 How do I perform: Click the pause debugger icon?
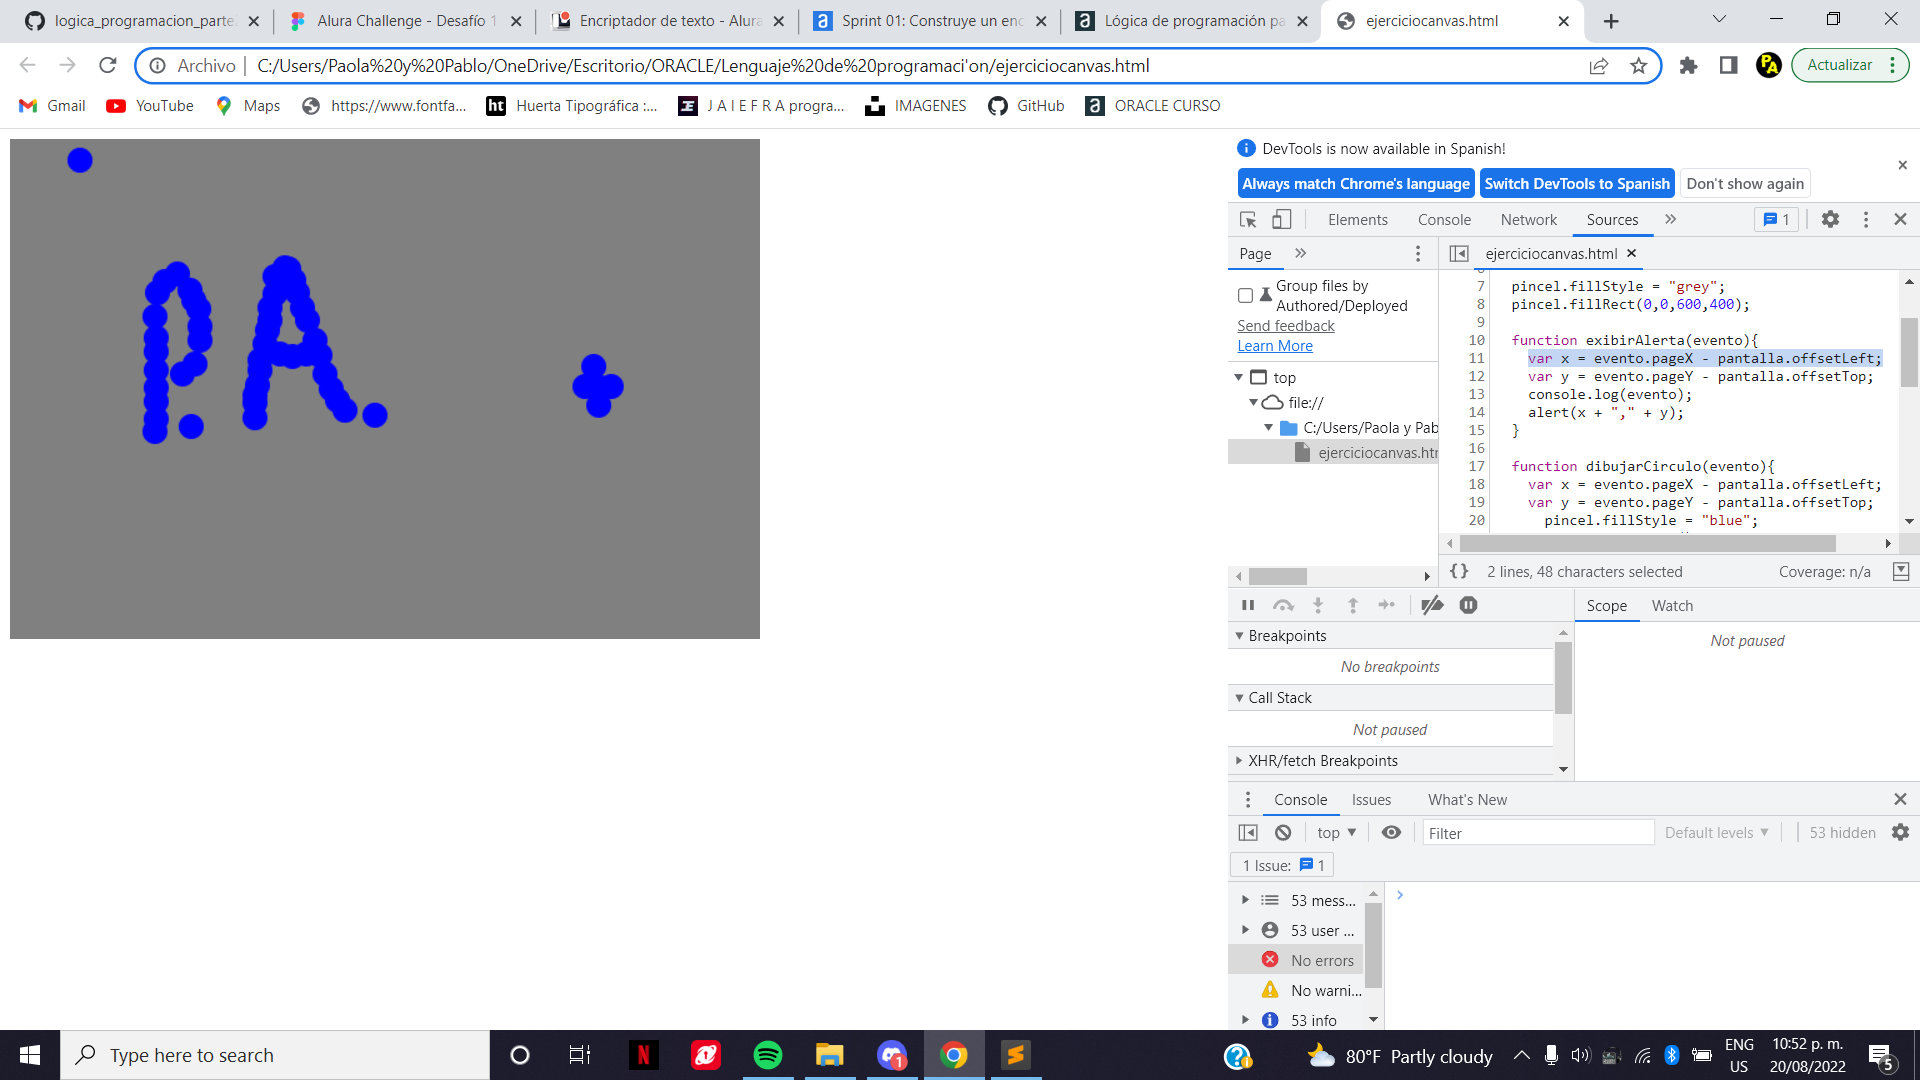click(x=1247, y=605)
